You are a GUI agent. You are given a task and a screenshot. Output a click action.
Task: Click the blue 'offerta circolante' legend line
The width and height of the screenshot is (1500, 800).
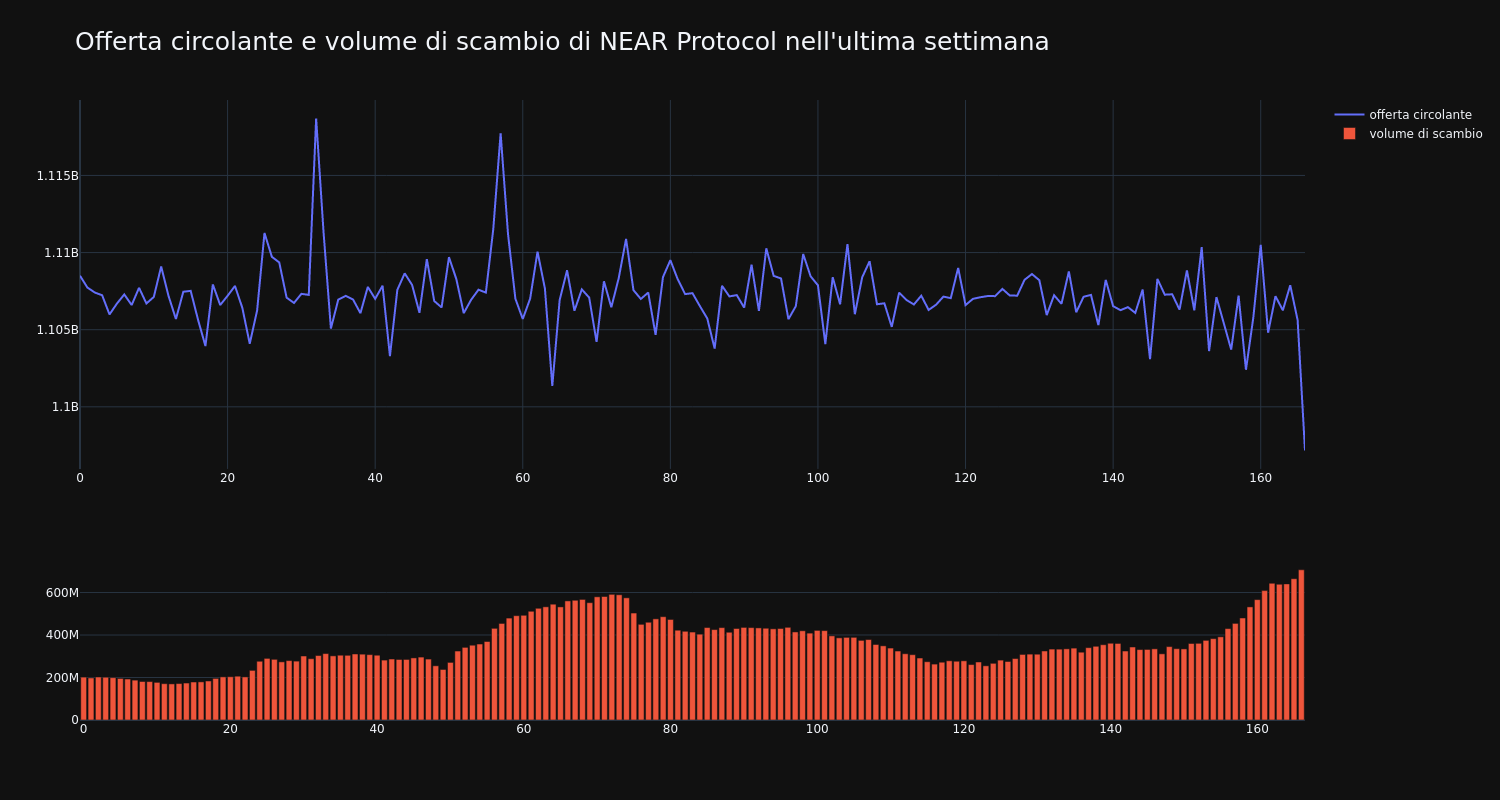tap(1349, 115)
